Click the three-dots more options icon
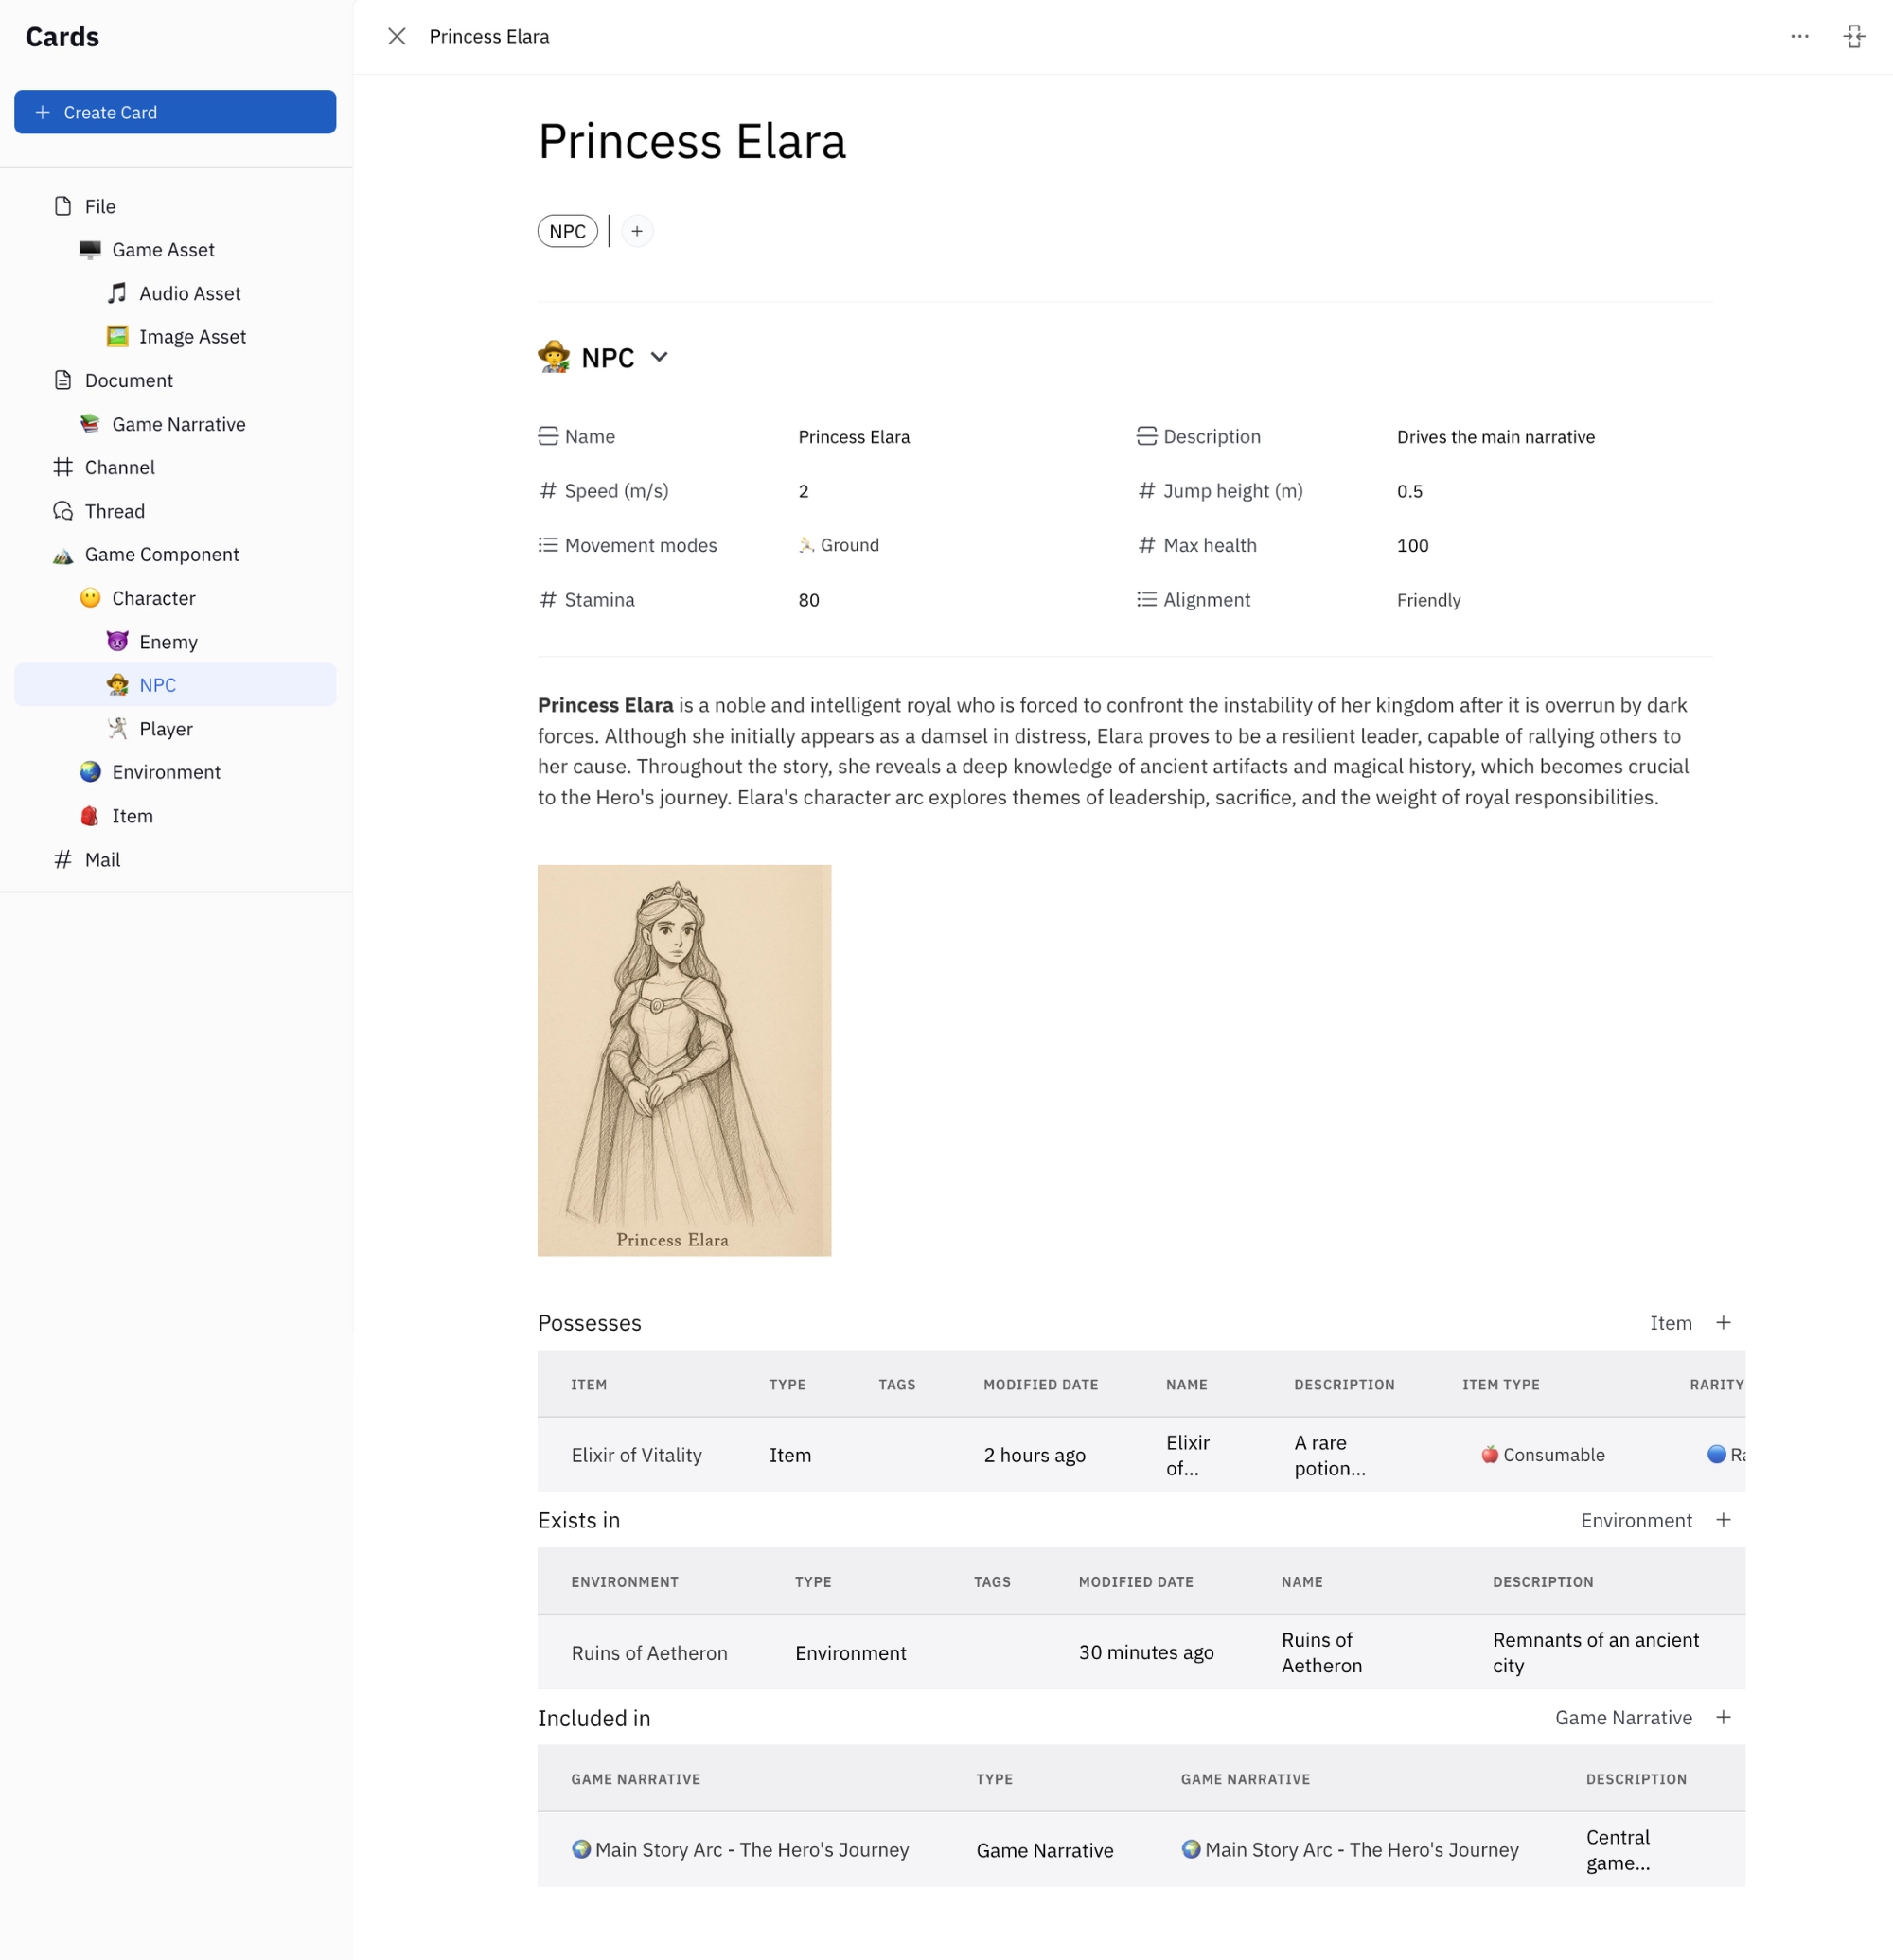 (1799, 37)
